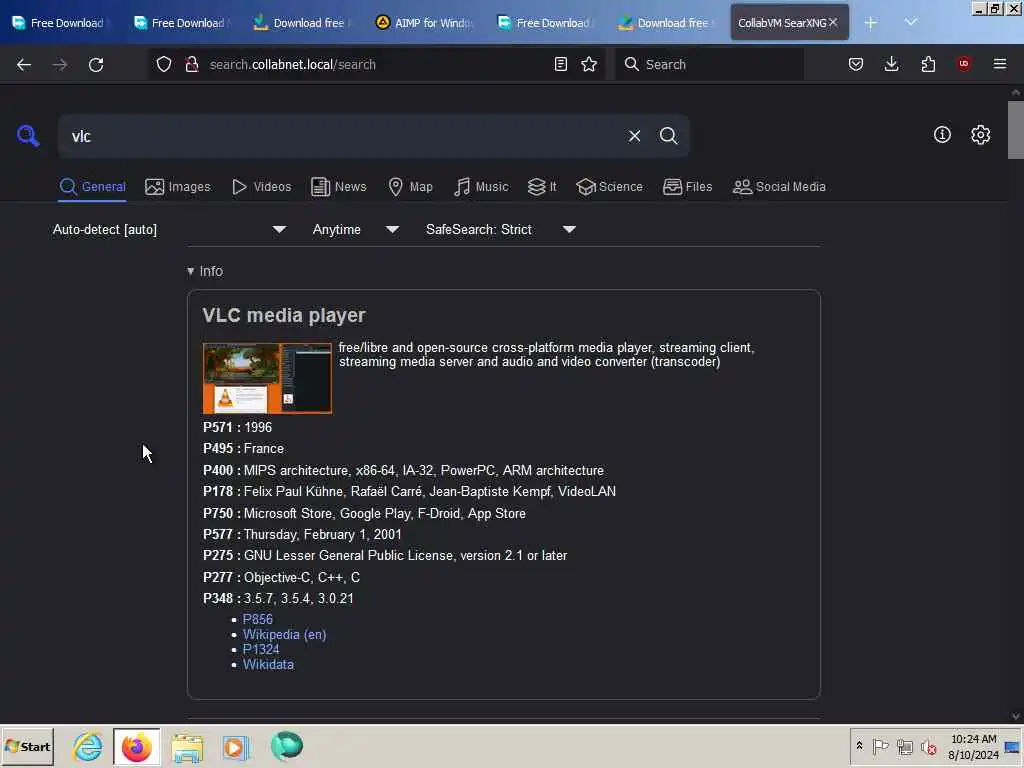
Task: Submit search with magnifier button
Action: click(x=668, y=136)
